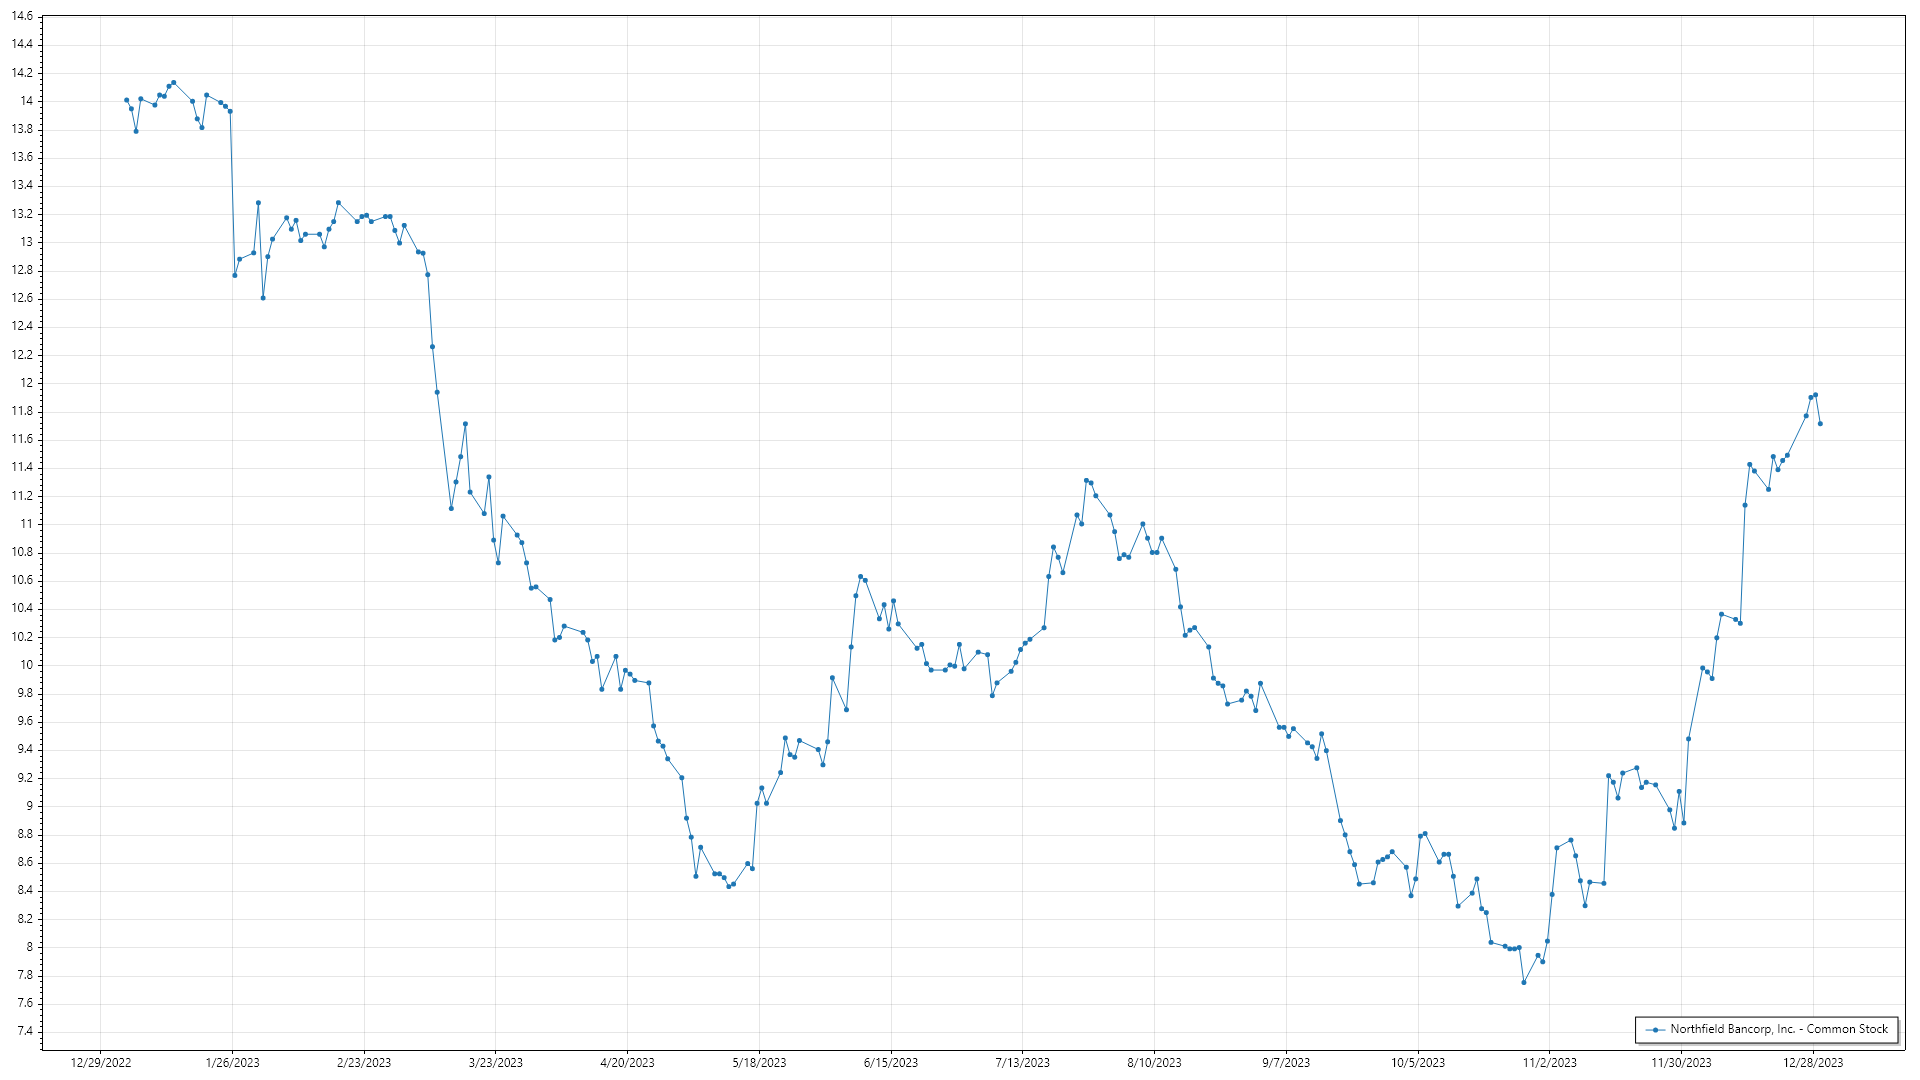Select the 1/26/2023 x-axis date label
Screen dimensions: 1920x1080
point(232,1063)
